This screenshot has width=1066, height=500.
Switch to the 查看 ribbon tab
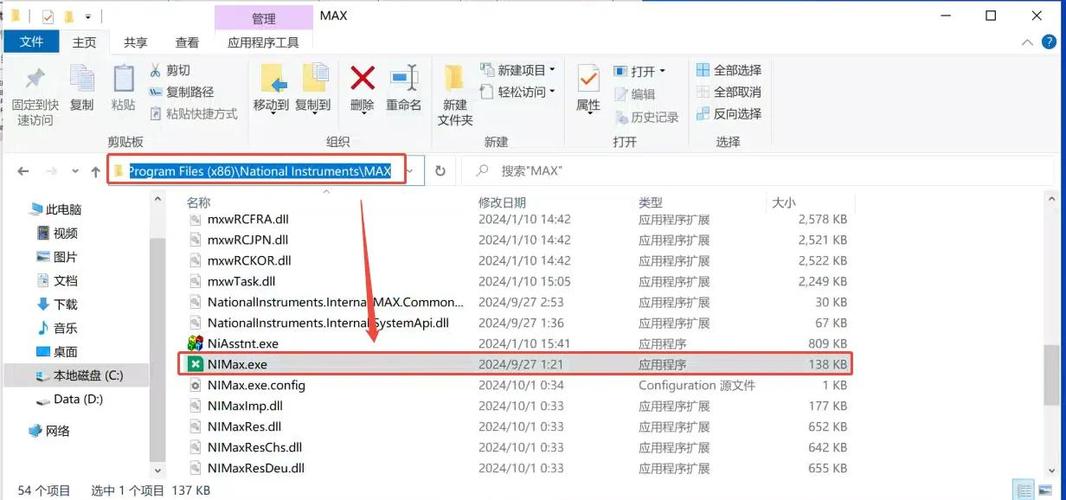pos(187,42)
